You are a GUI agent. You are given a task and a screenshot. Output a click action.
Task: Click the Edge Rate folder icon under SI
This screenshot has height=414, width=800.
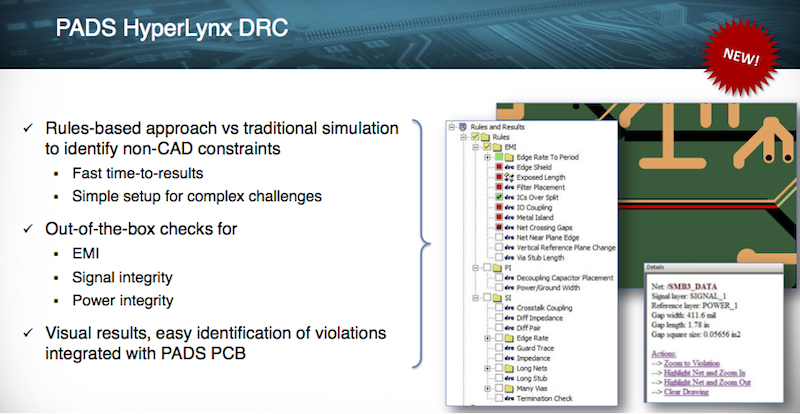click(508, 338)
